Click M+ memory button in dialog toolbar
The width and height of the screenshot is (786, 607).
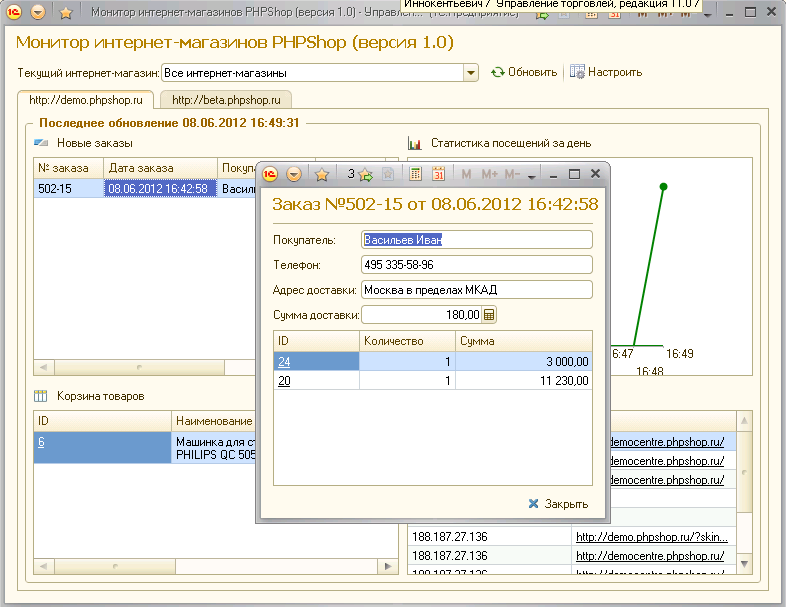pos(489,174)
